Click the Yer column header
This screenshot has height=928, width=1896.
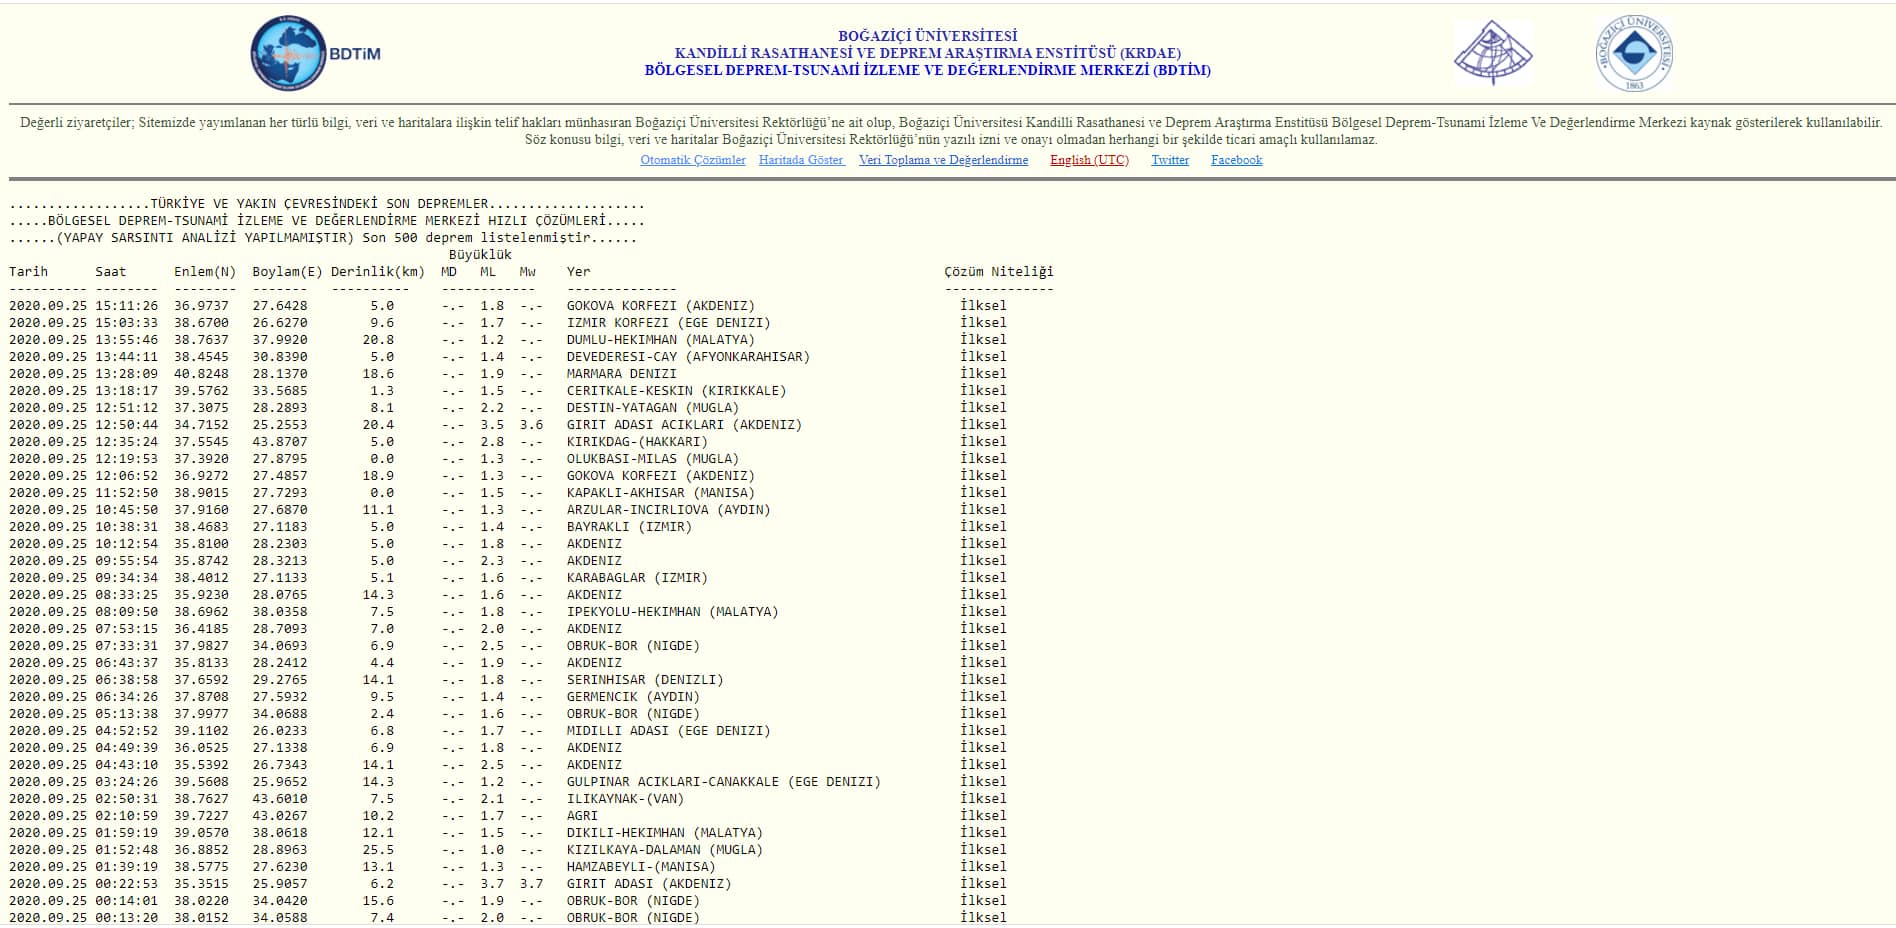pyautogui.click(x=578, y=272)
